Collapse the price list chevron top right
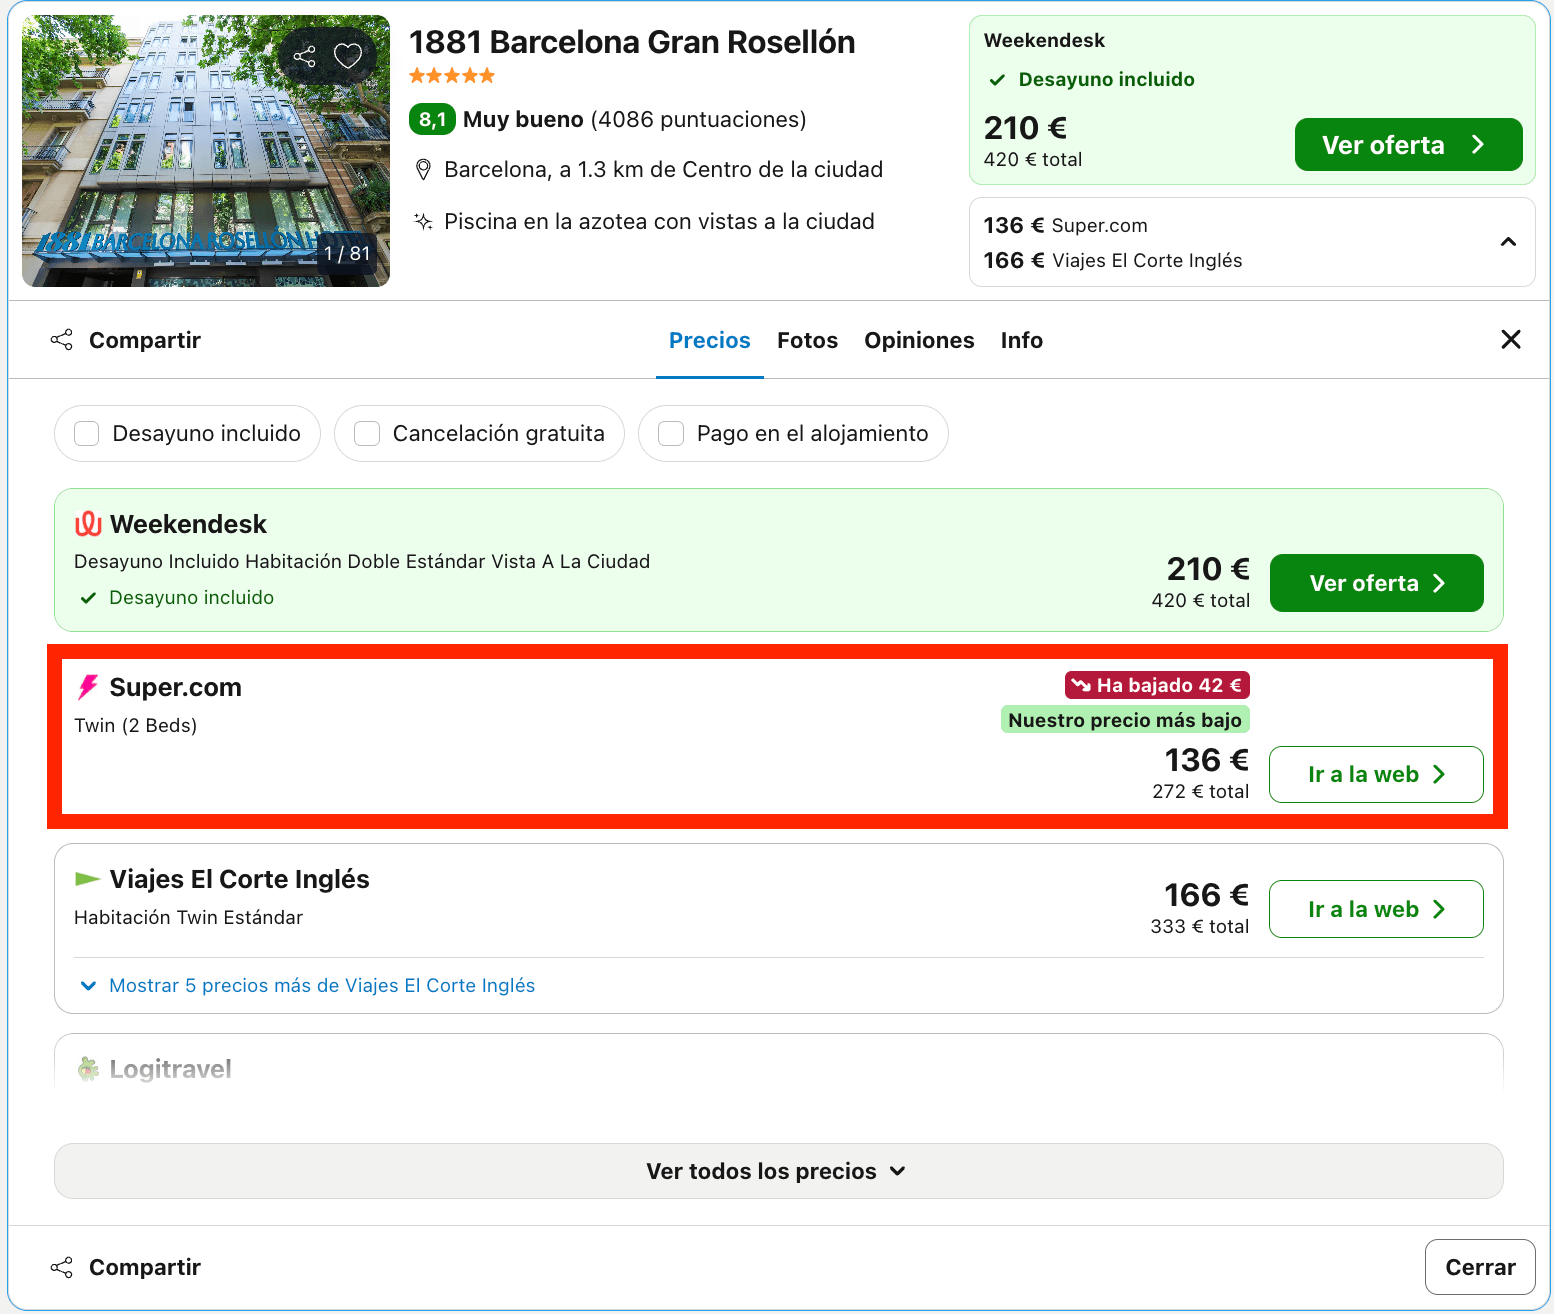Image resolution: width=1554 pixels, height=1314 pixels. click(1508, 242)
